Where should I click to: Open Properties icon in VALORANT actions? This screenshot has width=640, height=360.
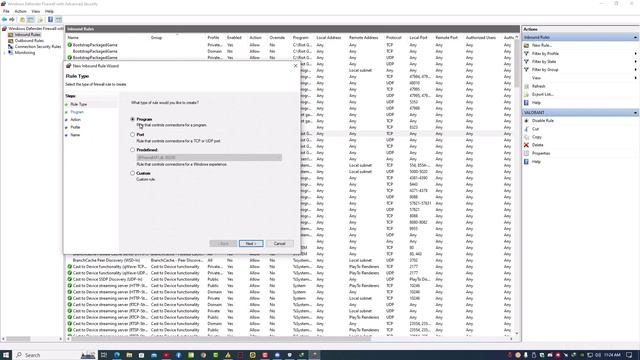(x=526, y=153)
